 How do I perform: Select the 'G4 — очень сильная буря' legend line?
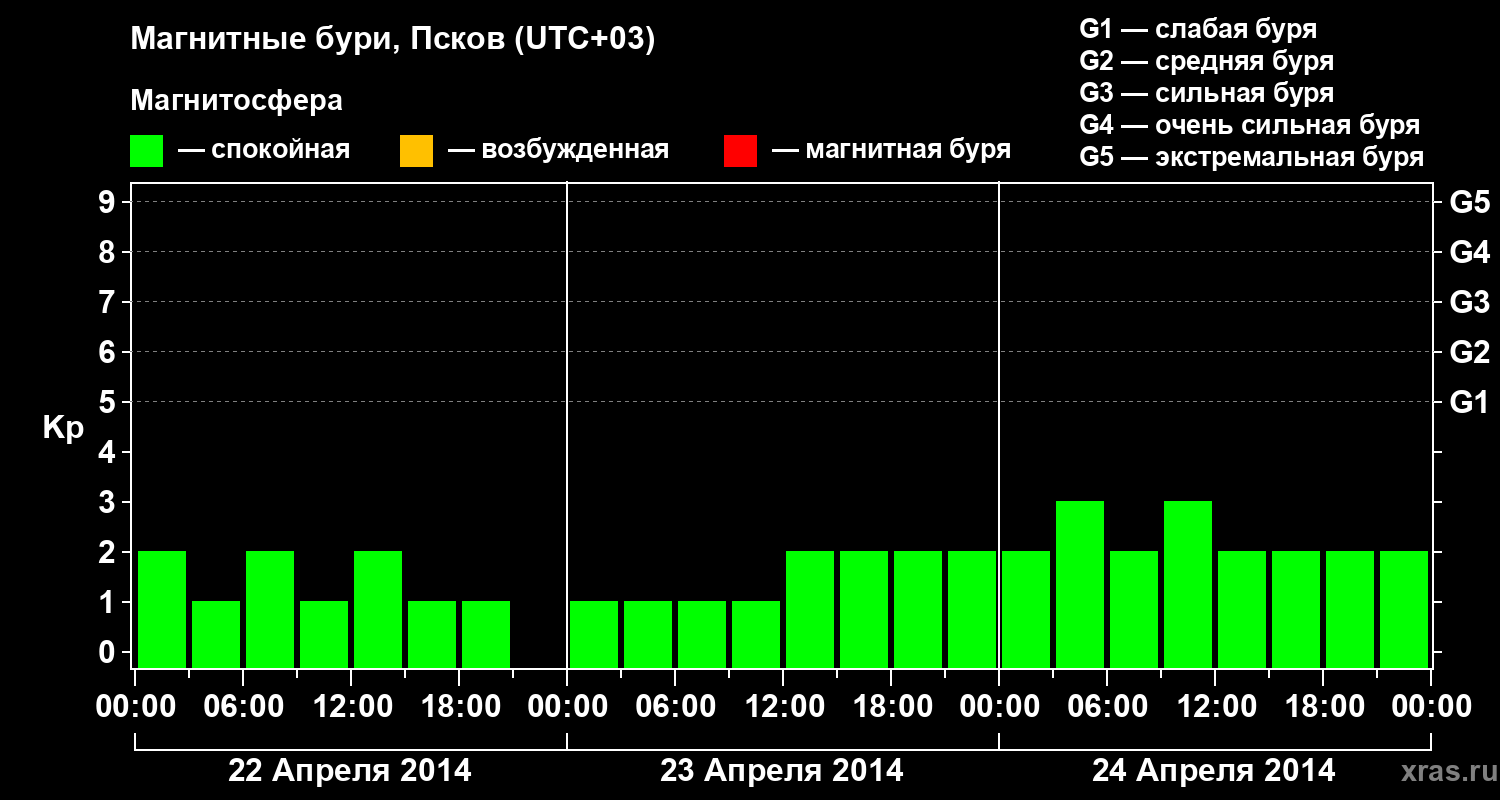(x=1250, y=125)
